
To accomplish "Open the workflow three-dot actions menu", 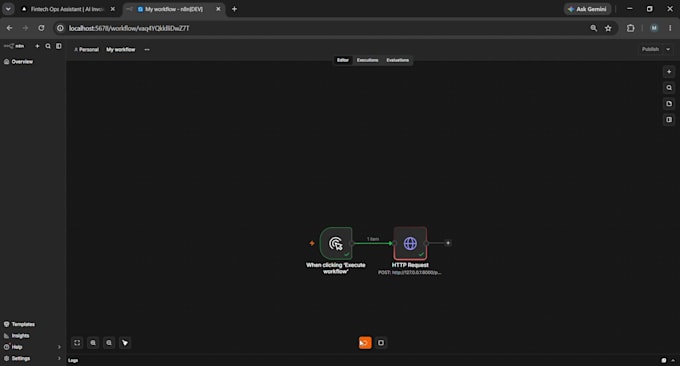I will point(147,49).
